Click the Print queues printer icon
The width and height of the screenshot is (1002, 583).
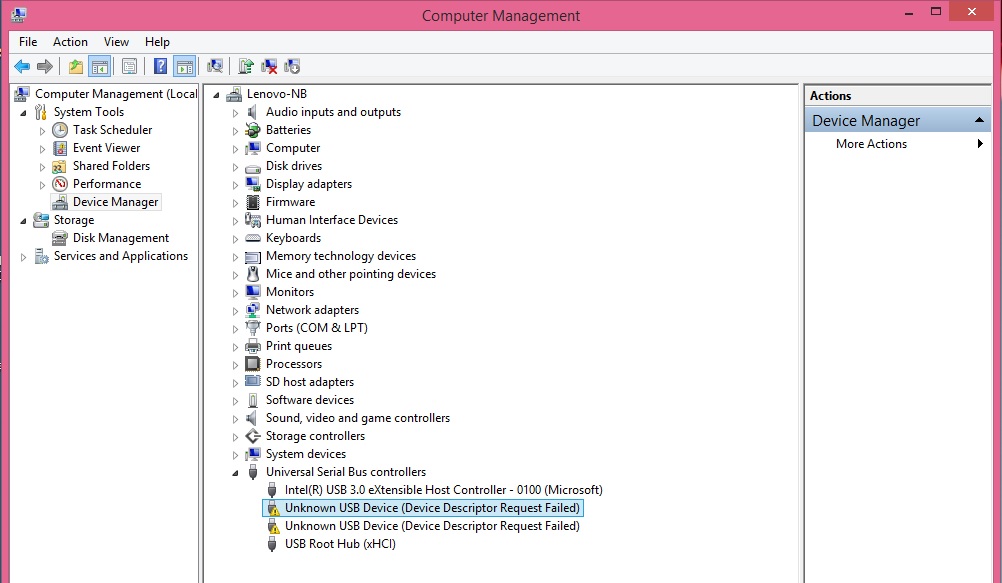click(253, 346)
